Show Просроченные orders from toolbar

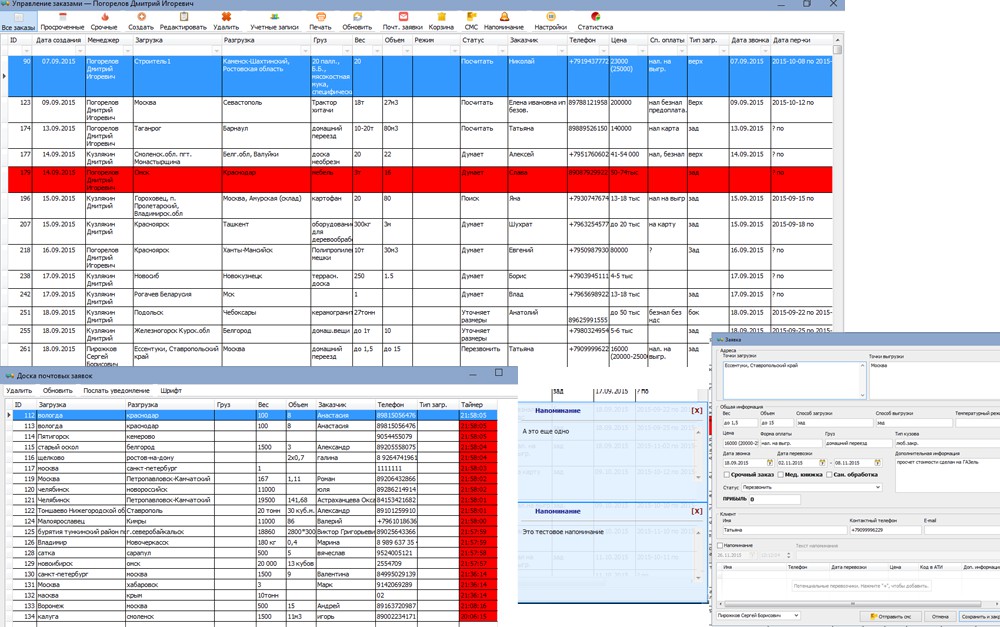click(x=62, y=21)
